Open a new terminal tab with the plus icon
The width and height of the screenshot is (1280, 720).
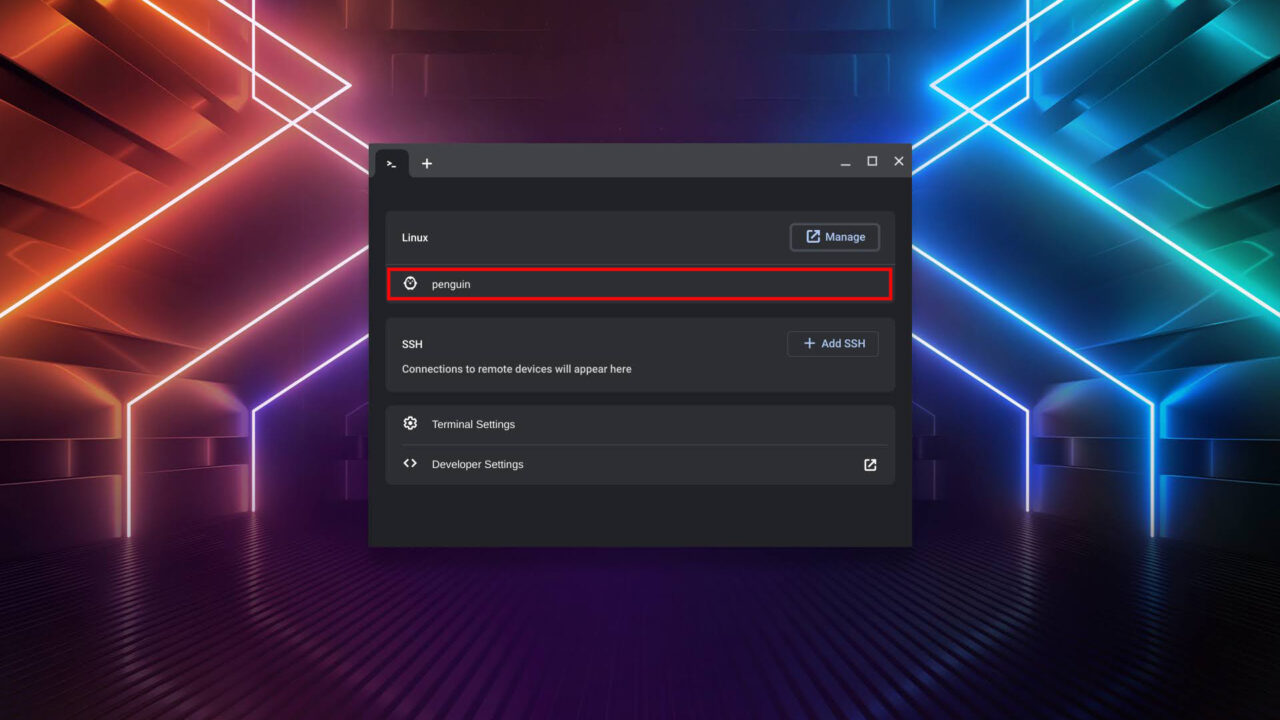click(427, 163)
